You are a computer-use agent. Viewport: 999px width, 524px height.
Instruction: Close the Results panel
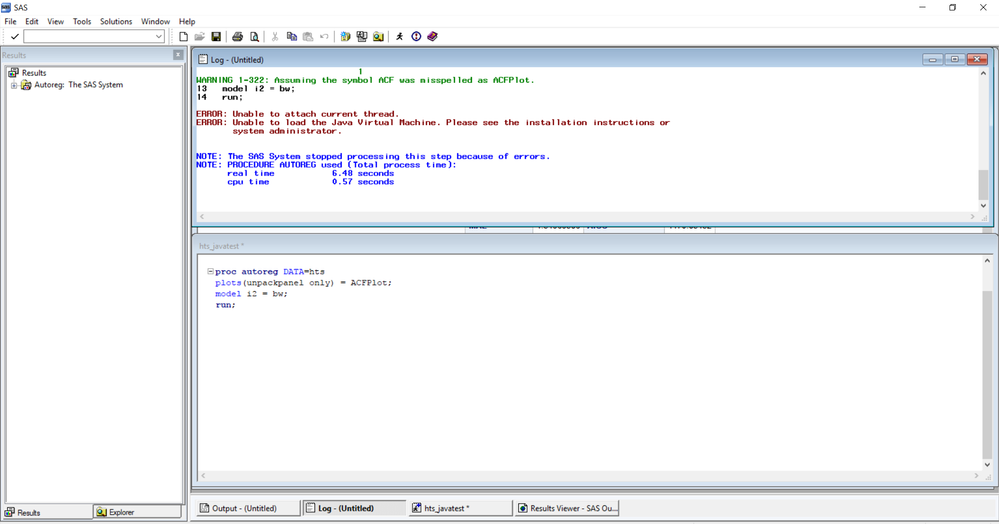pos(178,55)
